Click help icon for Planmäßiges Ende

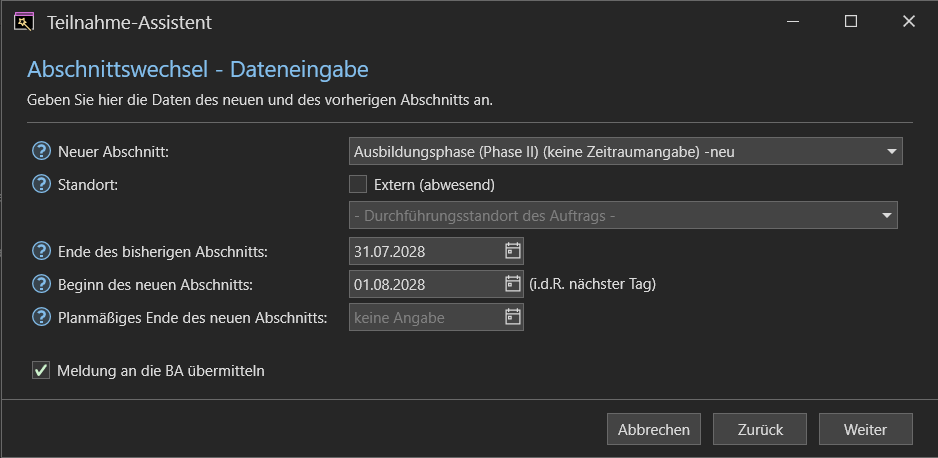[x=41, y=317]
